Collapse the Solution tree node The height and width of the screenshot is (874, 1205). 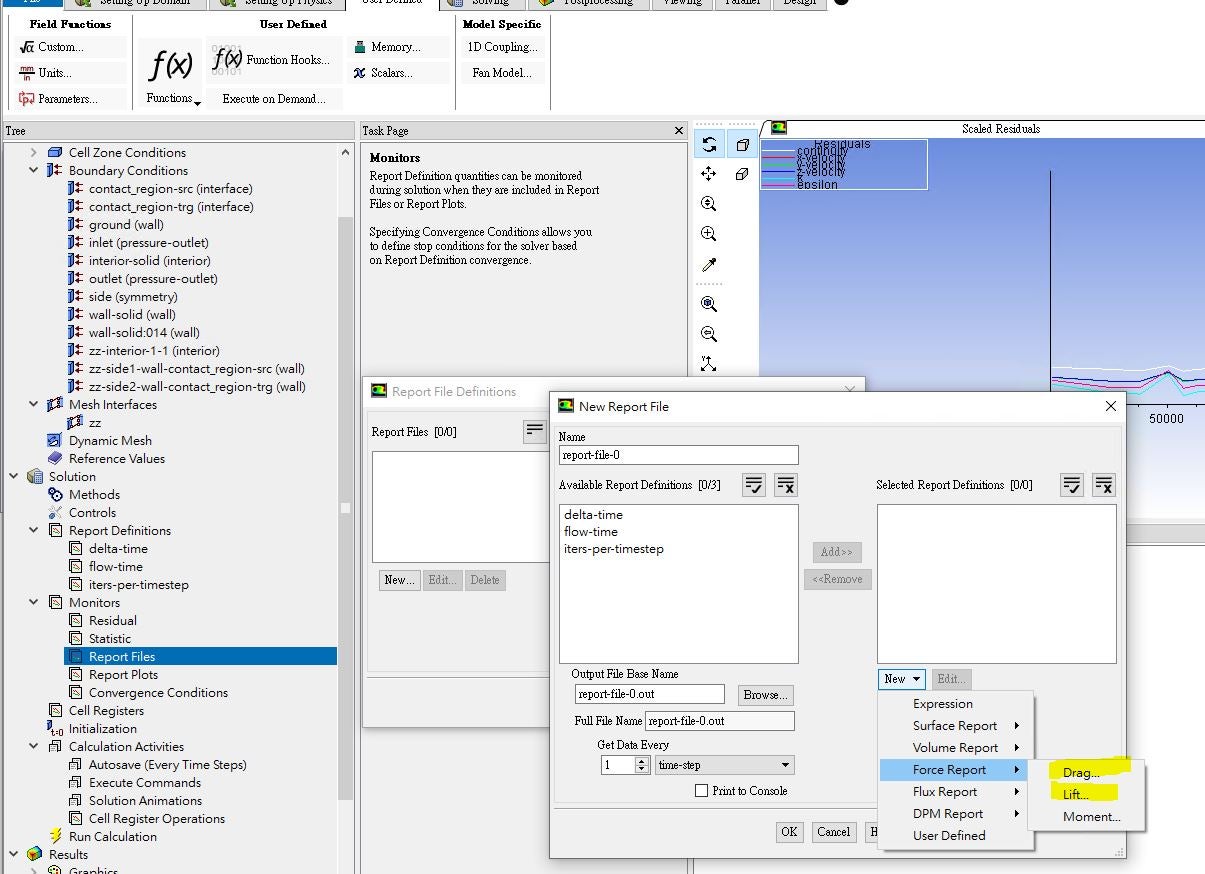point(14,477)
